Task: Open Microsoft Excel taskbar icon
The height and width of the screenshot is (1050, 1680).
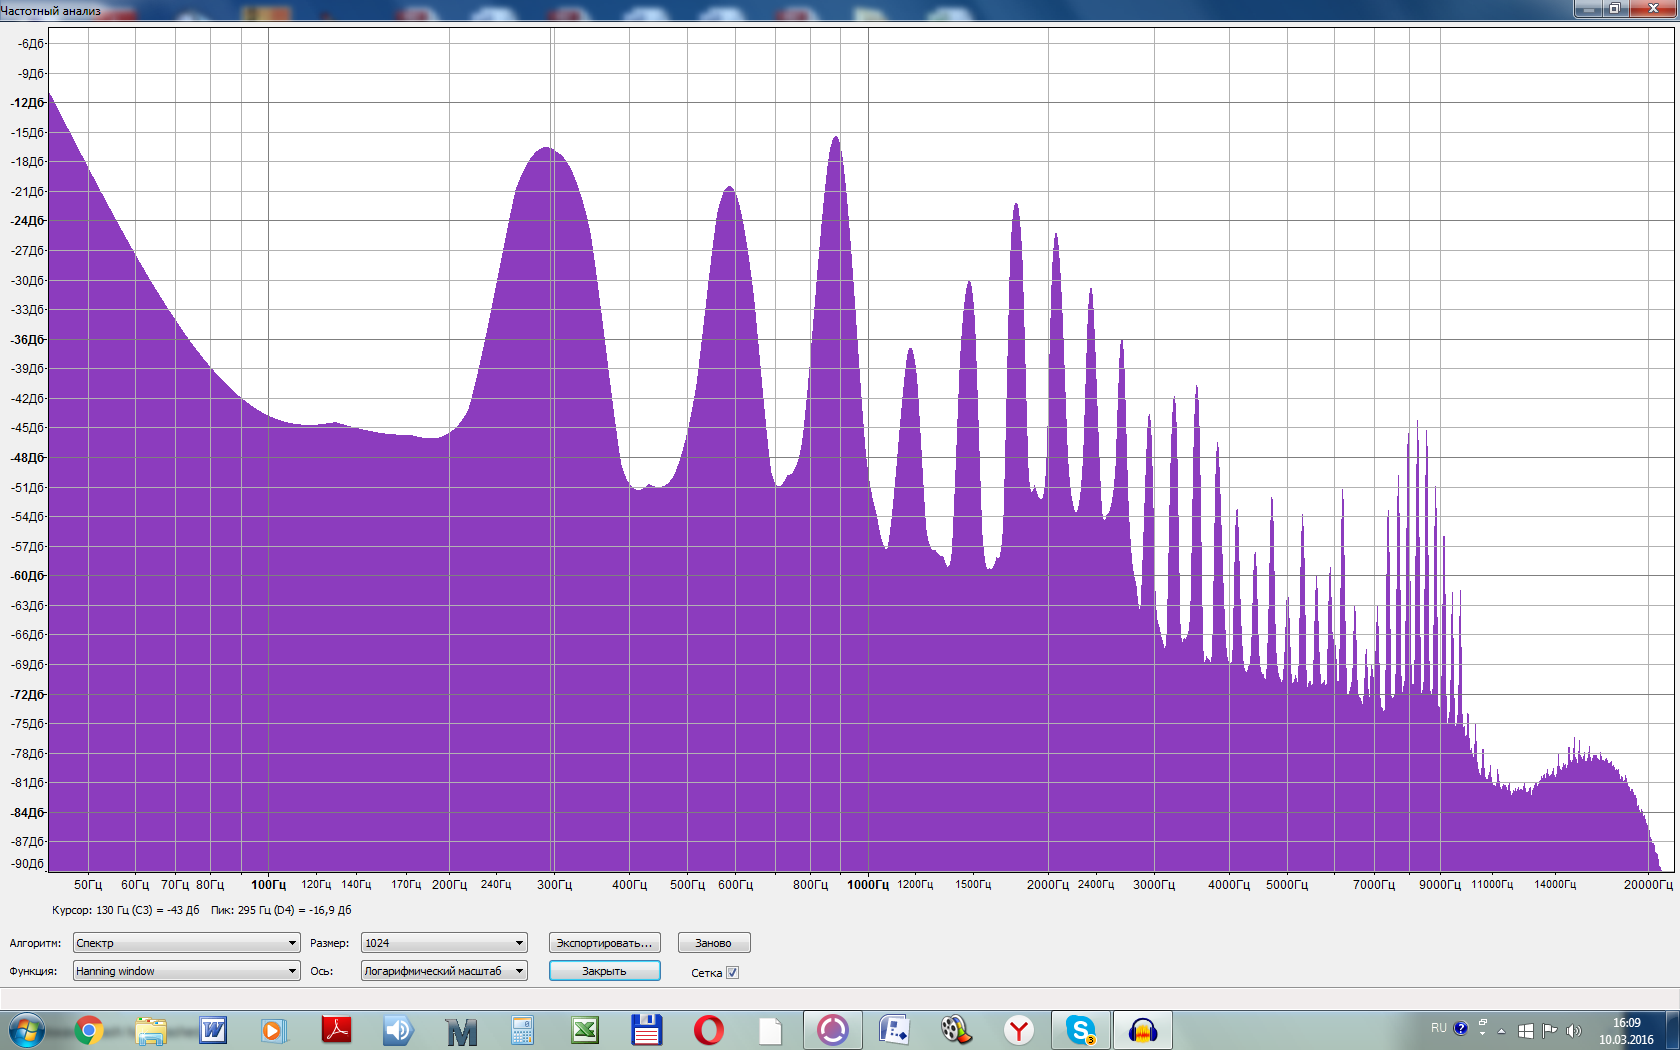Action: [585, 1029]
